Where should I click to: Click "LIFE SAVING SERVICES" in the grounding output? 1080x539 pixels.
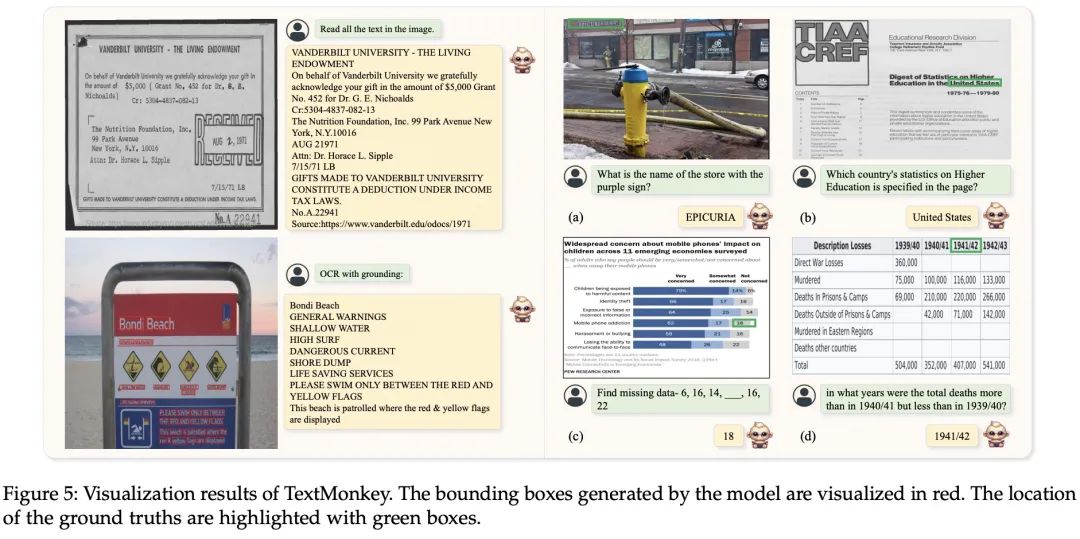pos(344,374)
